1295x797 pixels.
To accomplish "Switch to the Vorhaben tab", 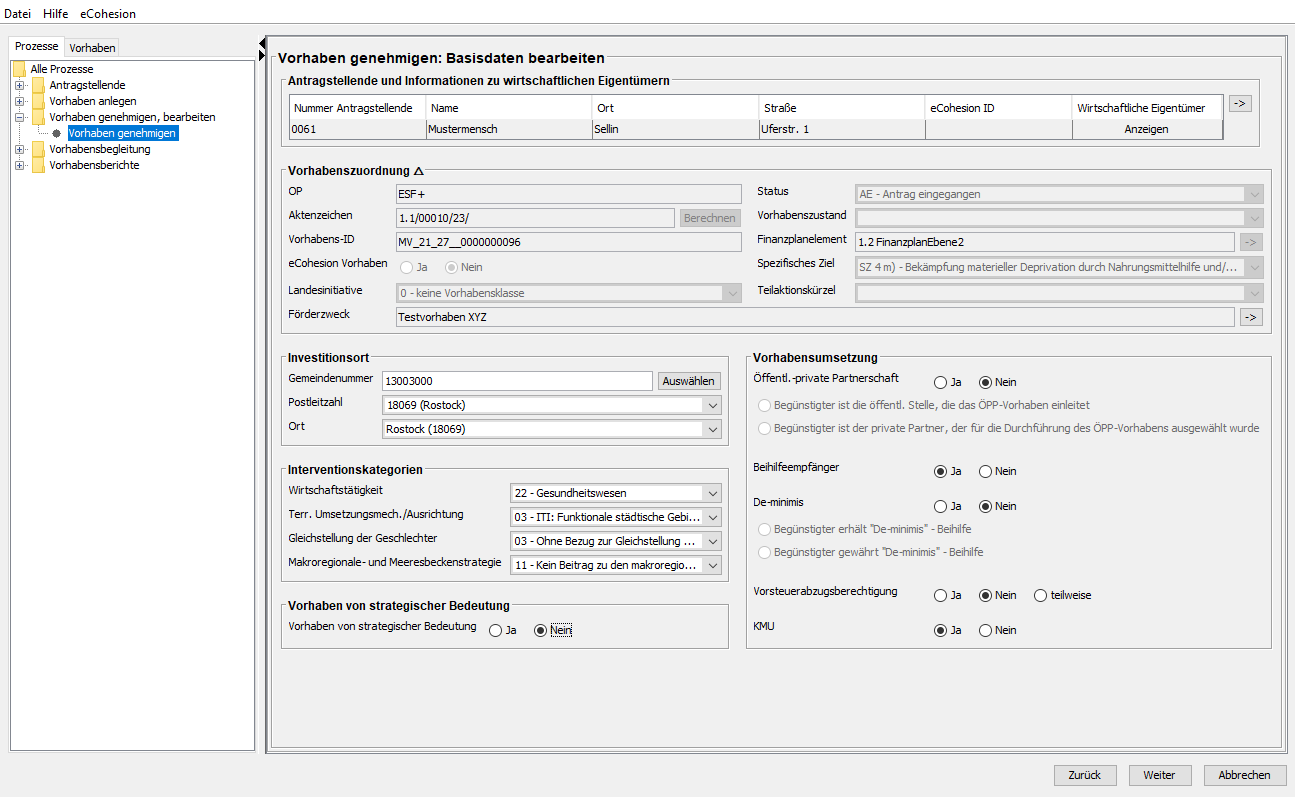I will pos(92,47).
